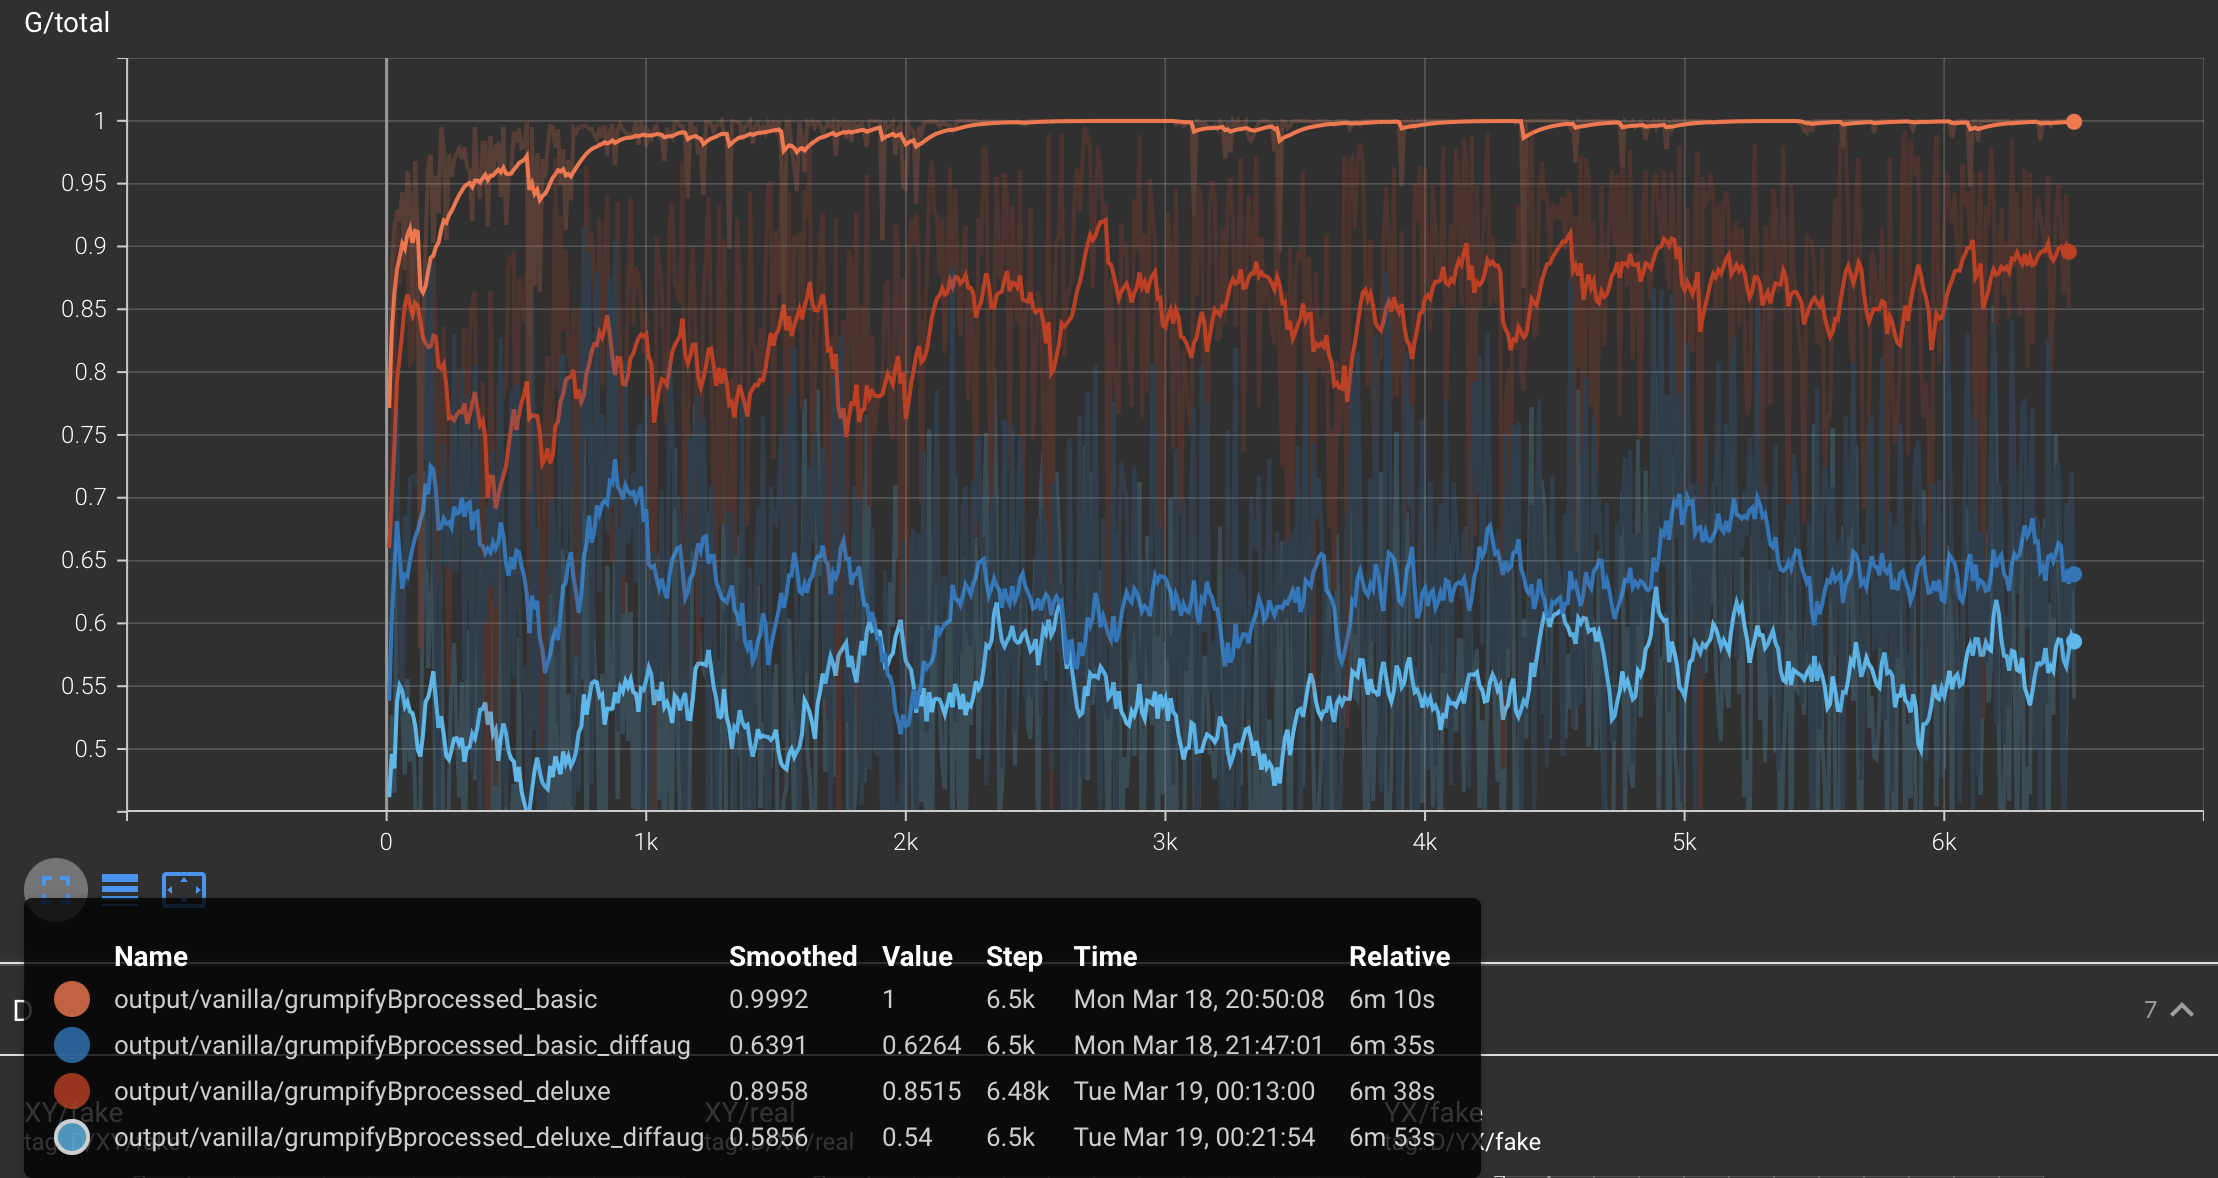Click the Smoothed column header

pyautogui.click(x=793, y=956)
